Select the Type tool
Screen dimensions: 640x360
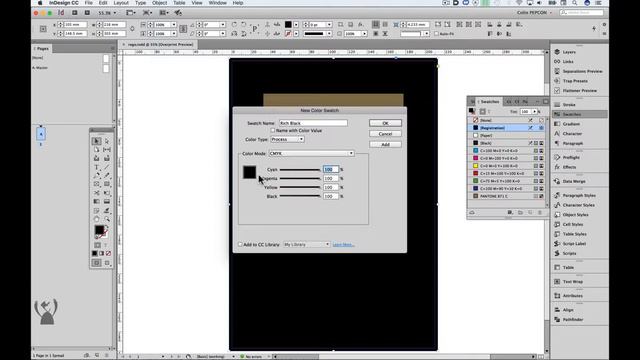[x=97, y=167]
